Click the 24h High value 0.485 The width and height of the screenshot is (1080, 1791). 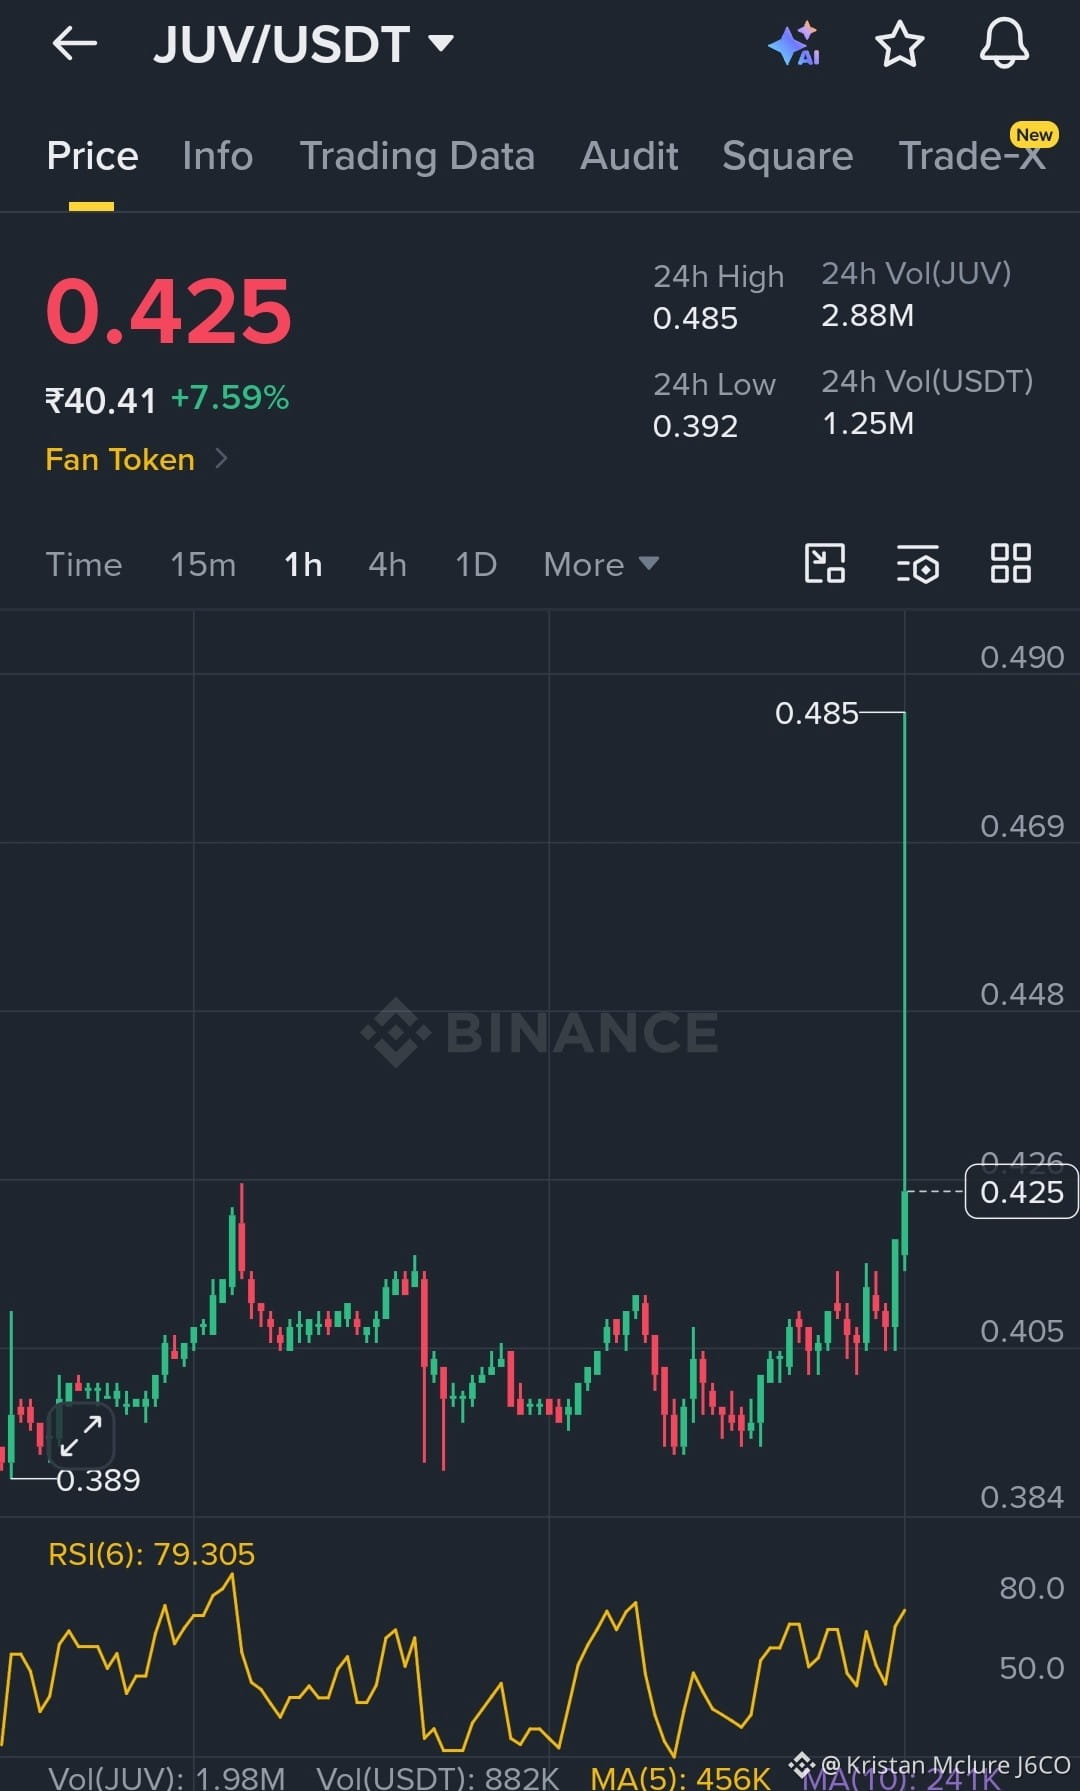[695, 318]
